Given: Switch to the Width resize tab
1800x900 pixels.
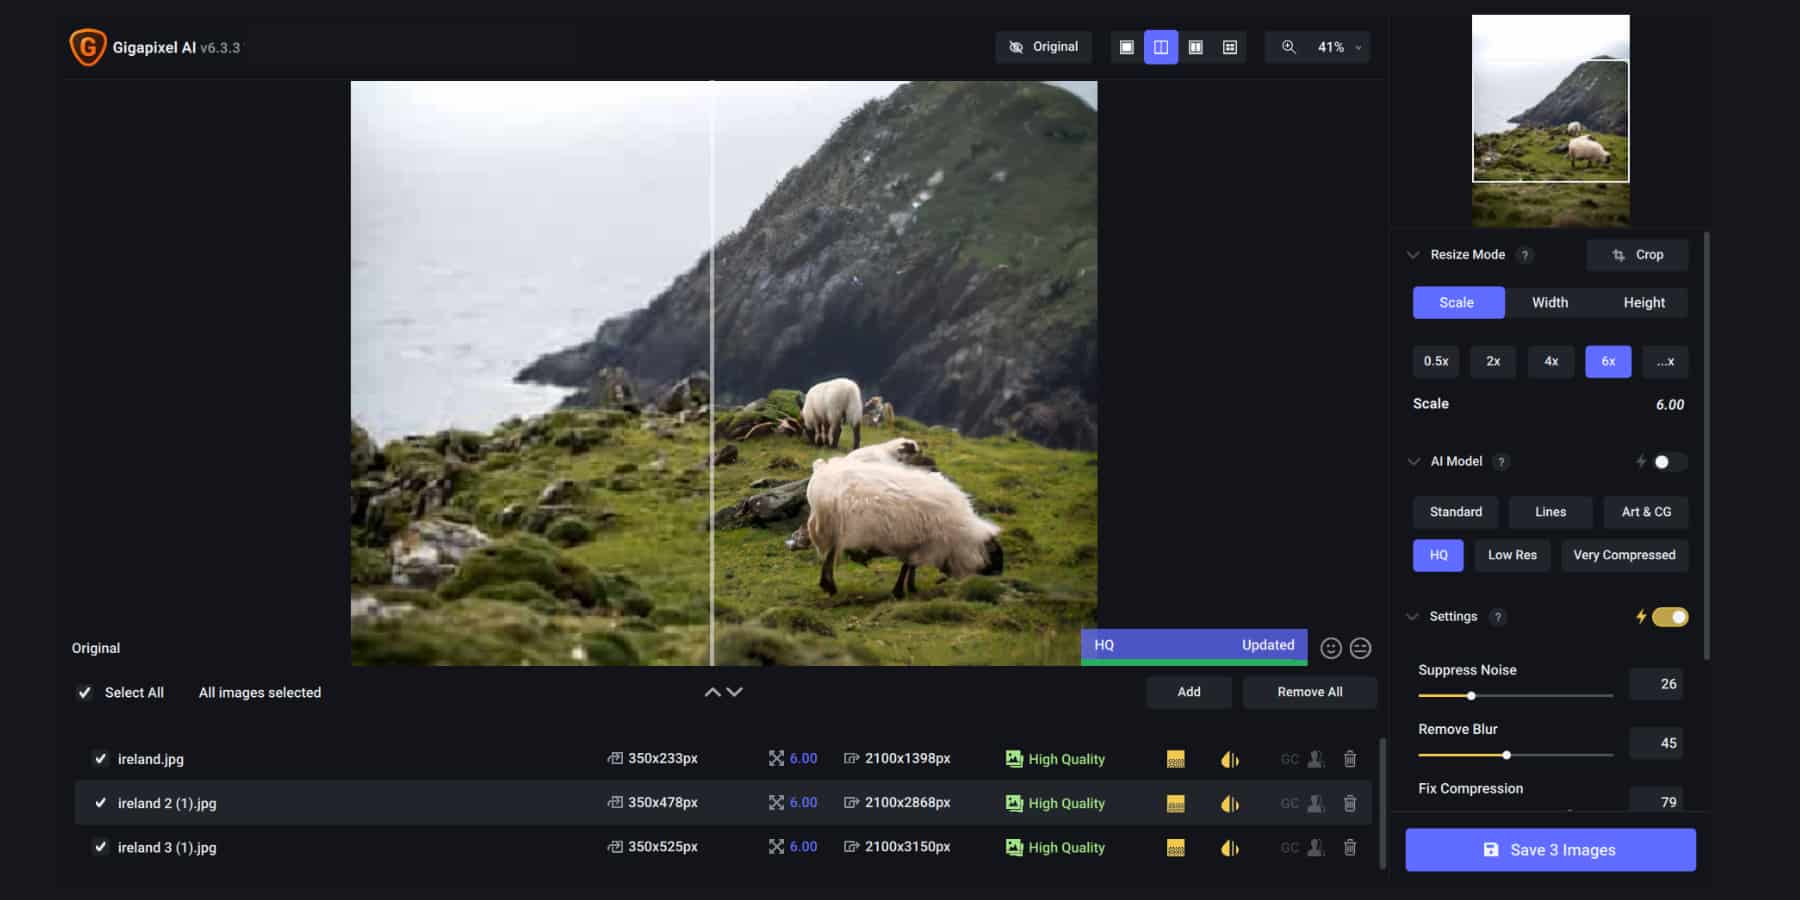Looking at the screenshot, I should [1549, 302].
